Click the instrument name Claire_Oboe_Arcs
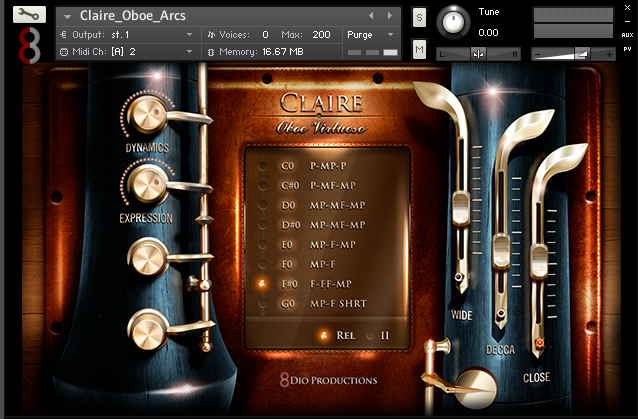Image resolution: width=638 pixels, height=419 pixels. click(133, 15)
